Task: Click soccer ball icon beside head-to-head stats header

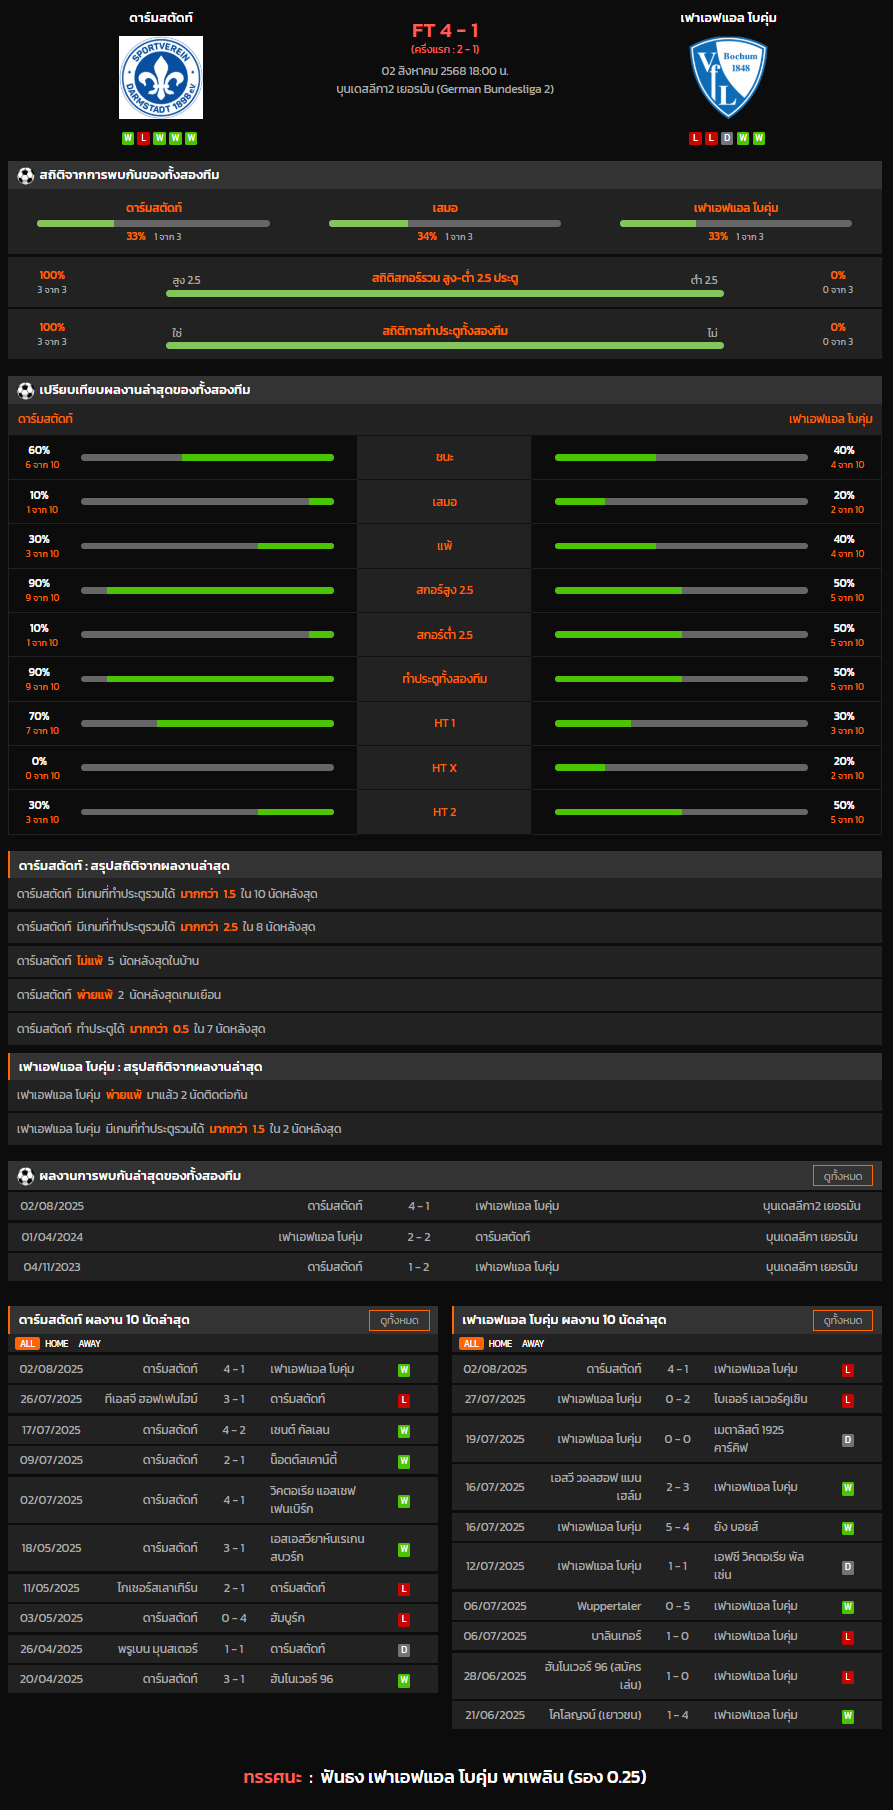Action: 26,175
